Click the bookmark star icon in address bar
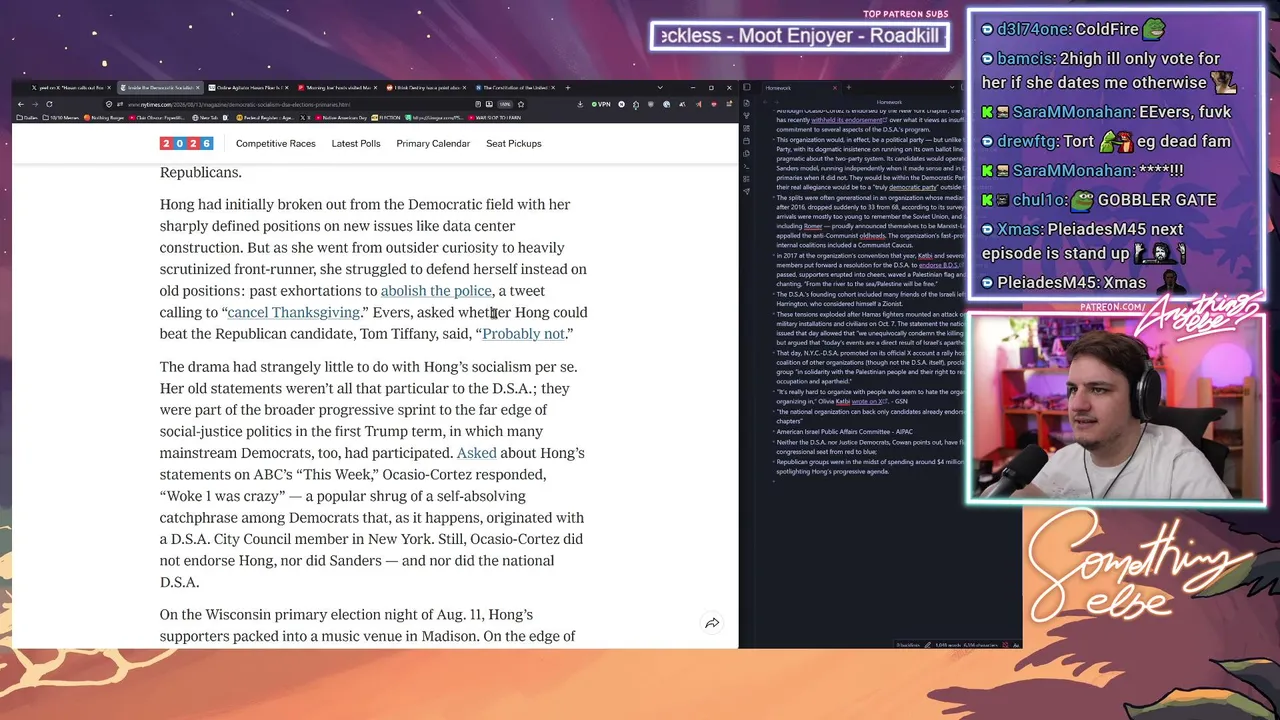 521,104
